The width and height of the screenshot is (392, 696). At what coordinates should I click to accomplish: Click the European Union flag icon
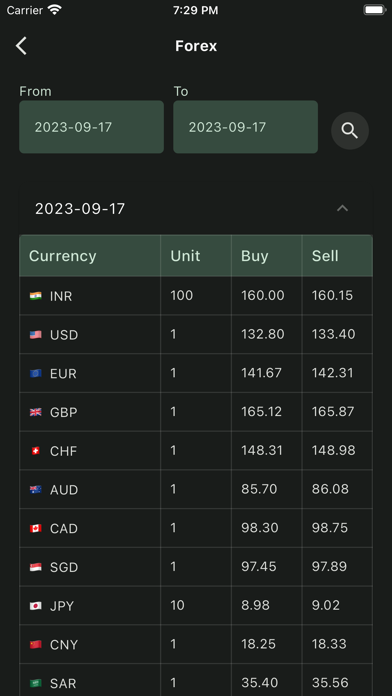pyautogui.click(x=36, y=373)
